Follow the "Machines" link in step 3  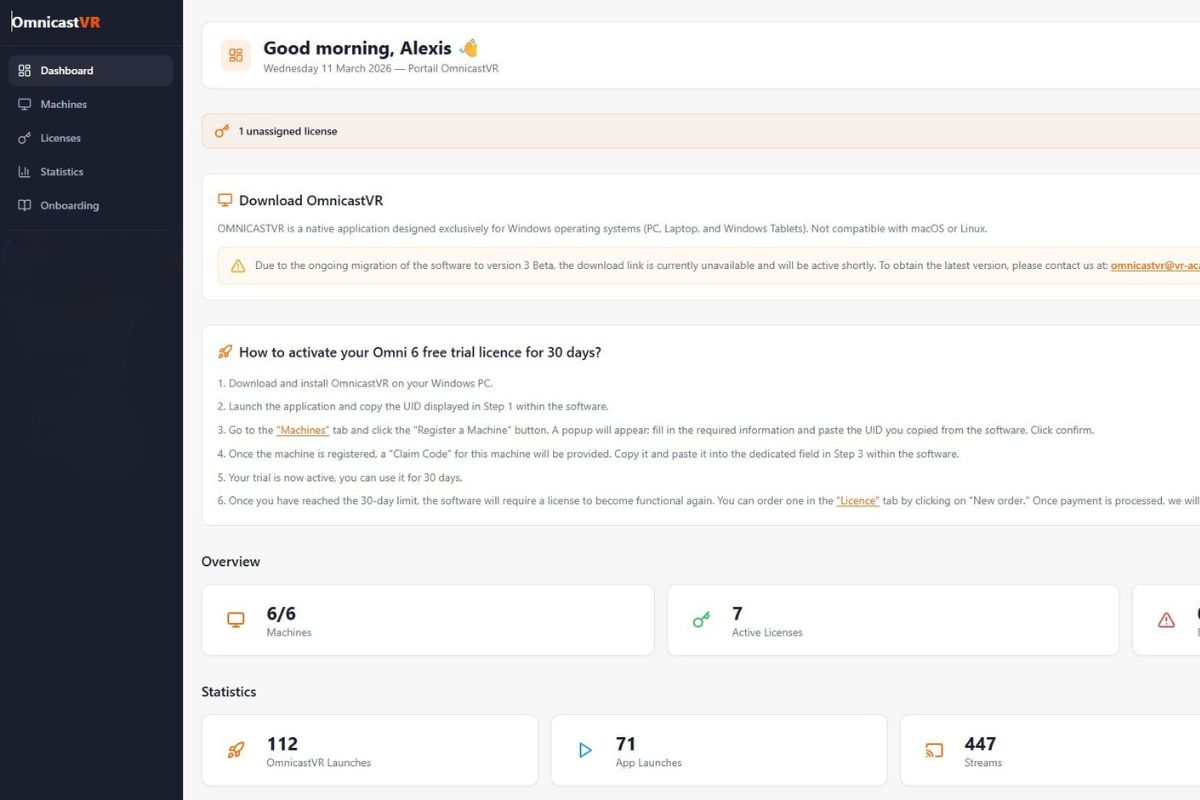[x=302, y=430]
